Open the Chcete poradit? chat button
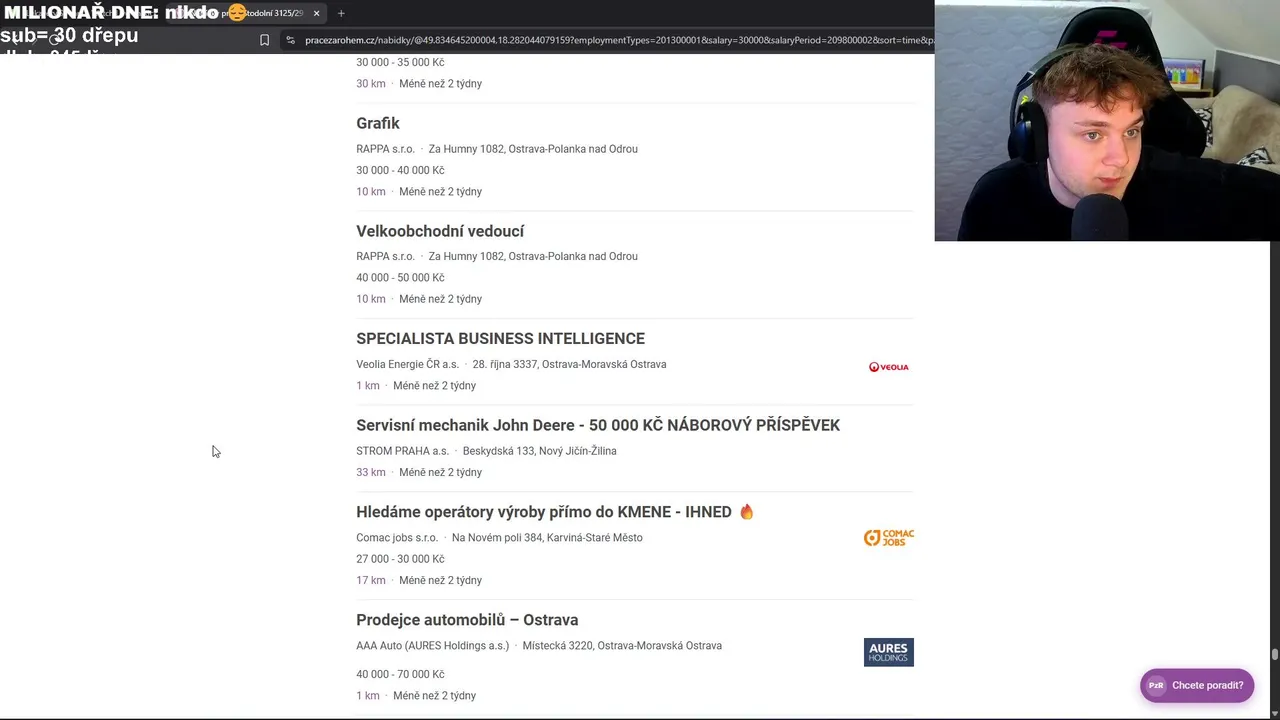This screenshot has height=720, width=1280. (x=1197, y=685)
